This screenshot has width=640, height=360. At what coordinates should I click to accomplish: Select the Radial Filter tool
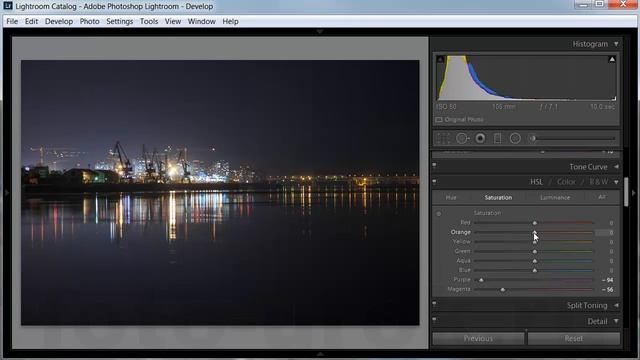coord(515,139)
